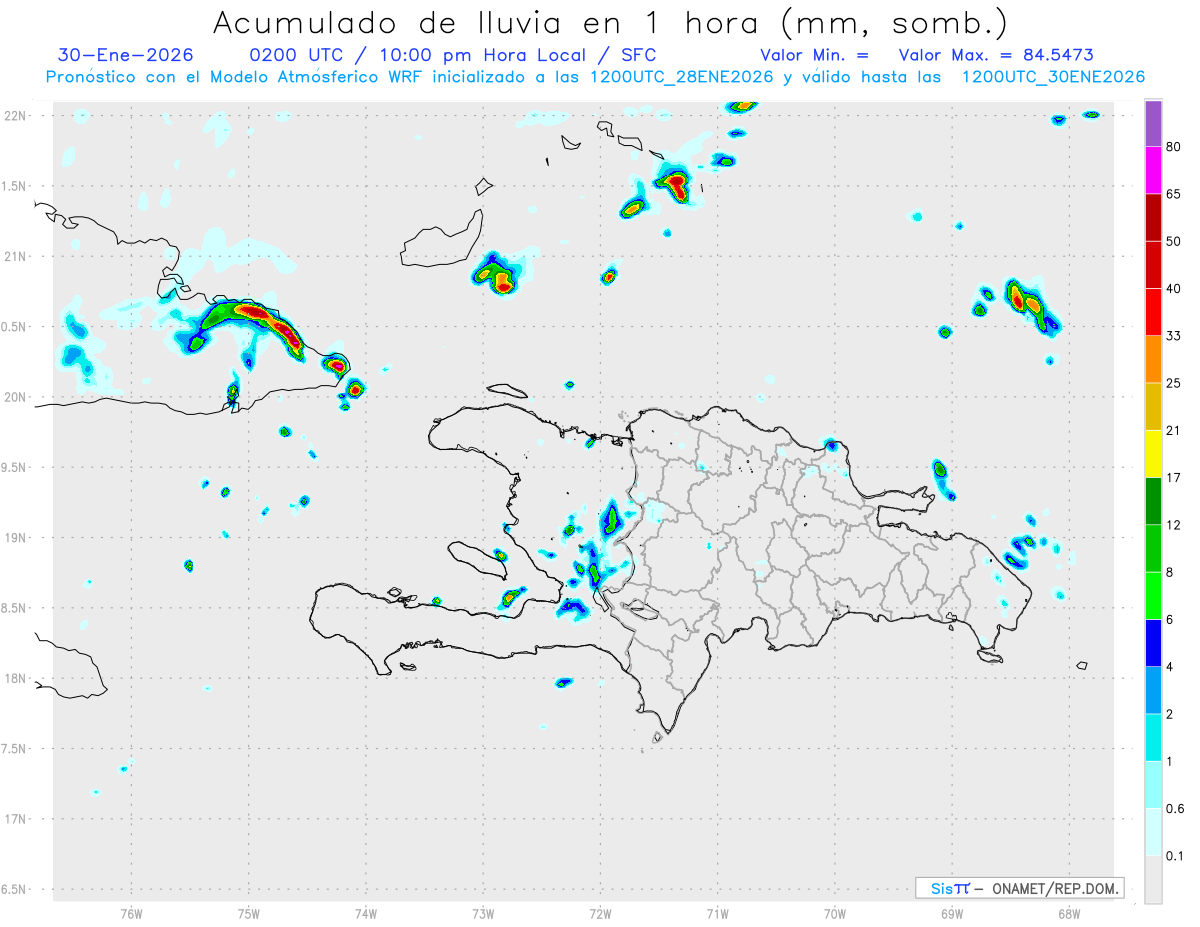Viewport: 1200px width, 927px height.
Task: Click the magenta 65–80 mm legend swatch
Action: [1152, 170]
